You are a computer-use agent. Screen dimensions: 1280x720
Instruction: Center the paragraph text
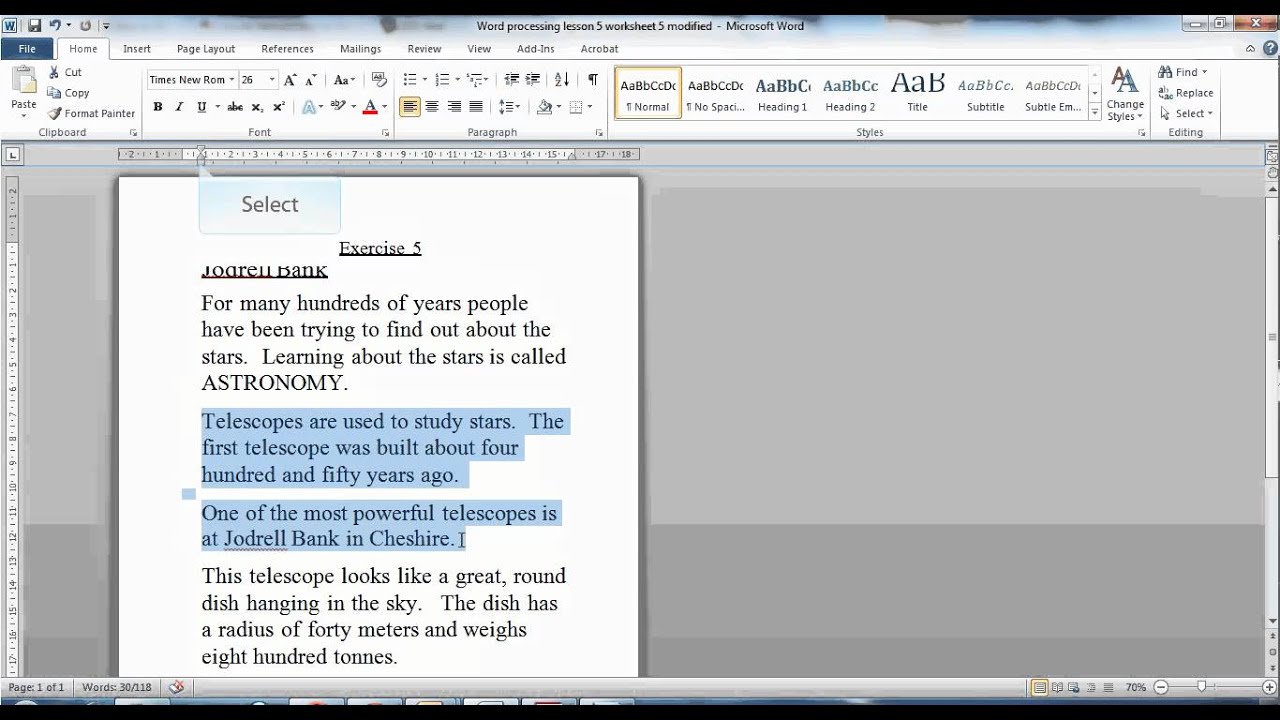click(x=432, y=107)
